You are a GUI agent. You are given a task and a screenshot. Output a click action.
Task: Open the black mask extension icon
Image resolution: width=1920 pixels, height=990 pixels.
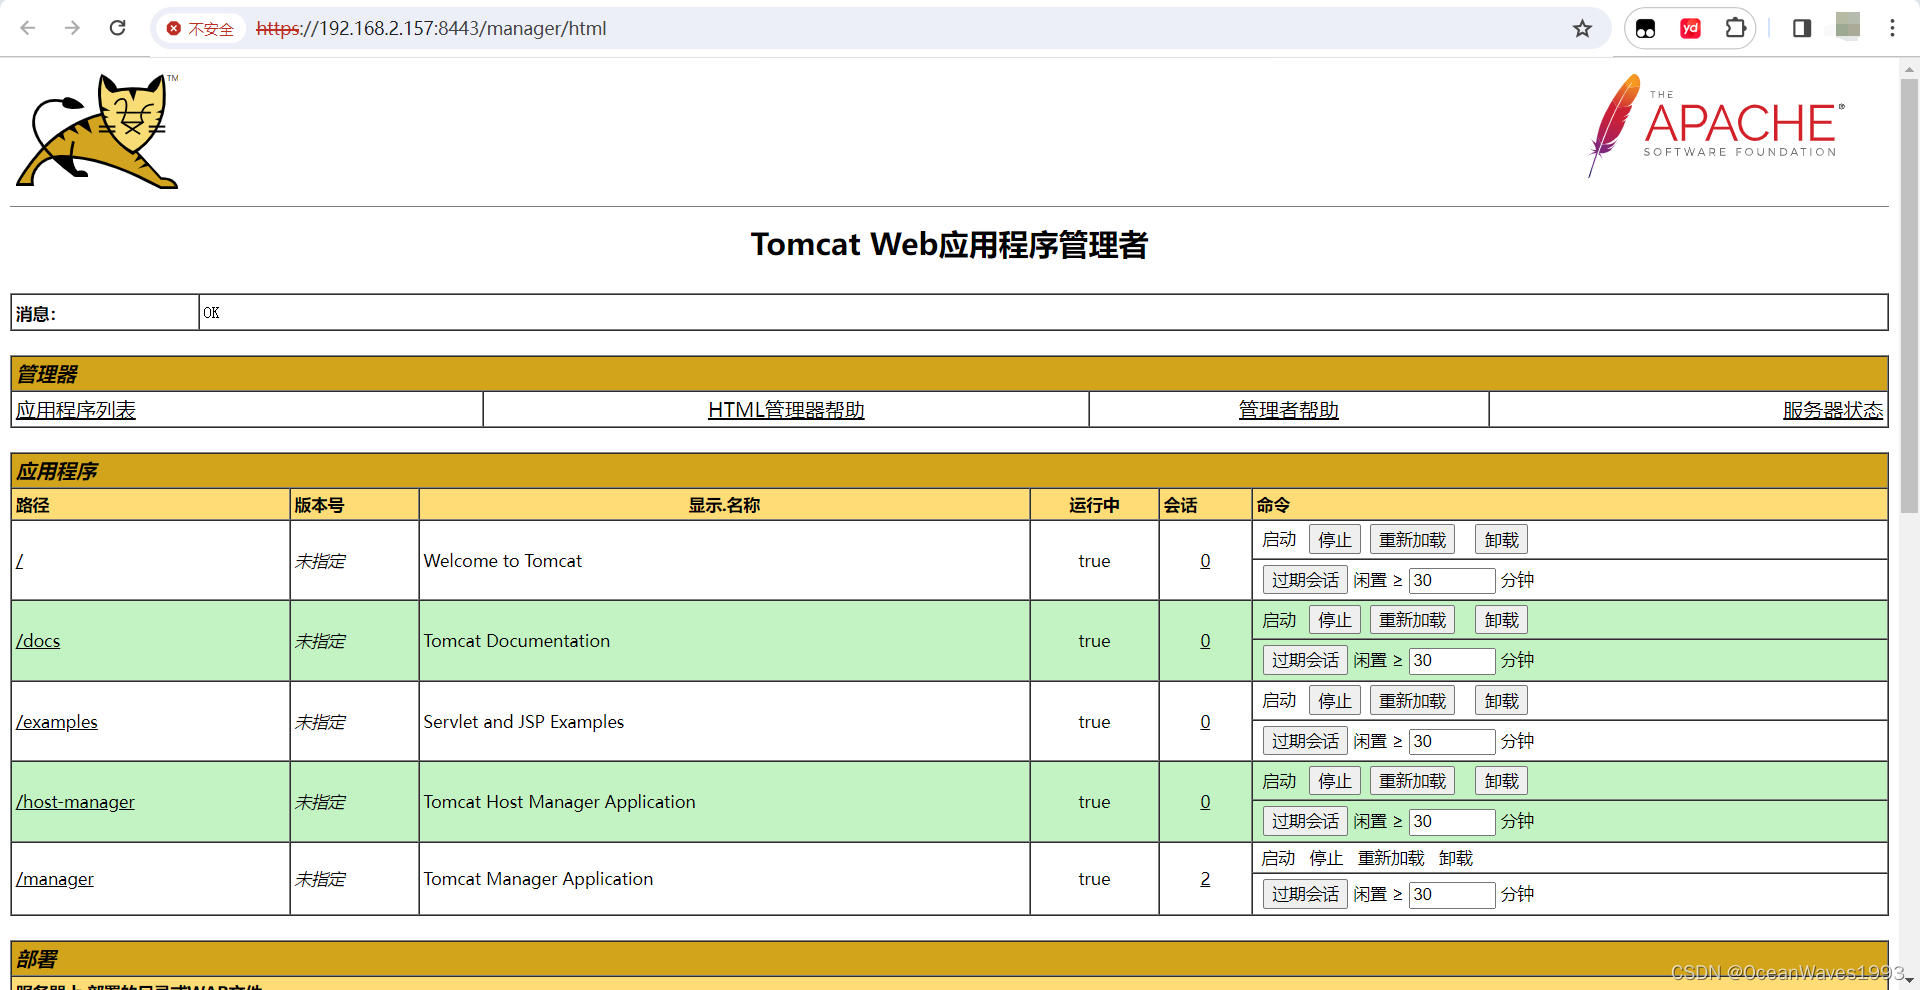[1646, 28]
